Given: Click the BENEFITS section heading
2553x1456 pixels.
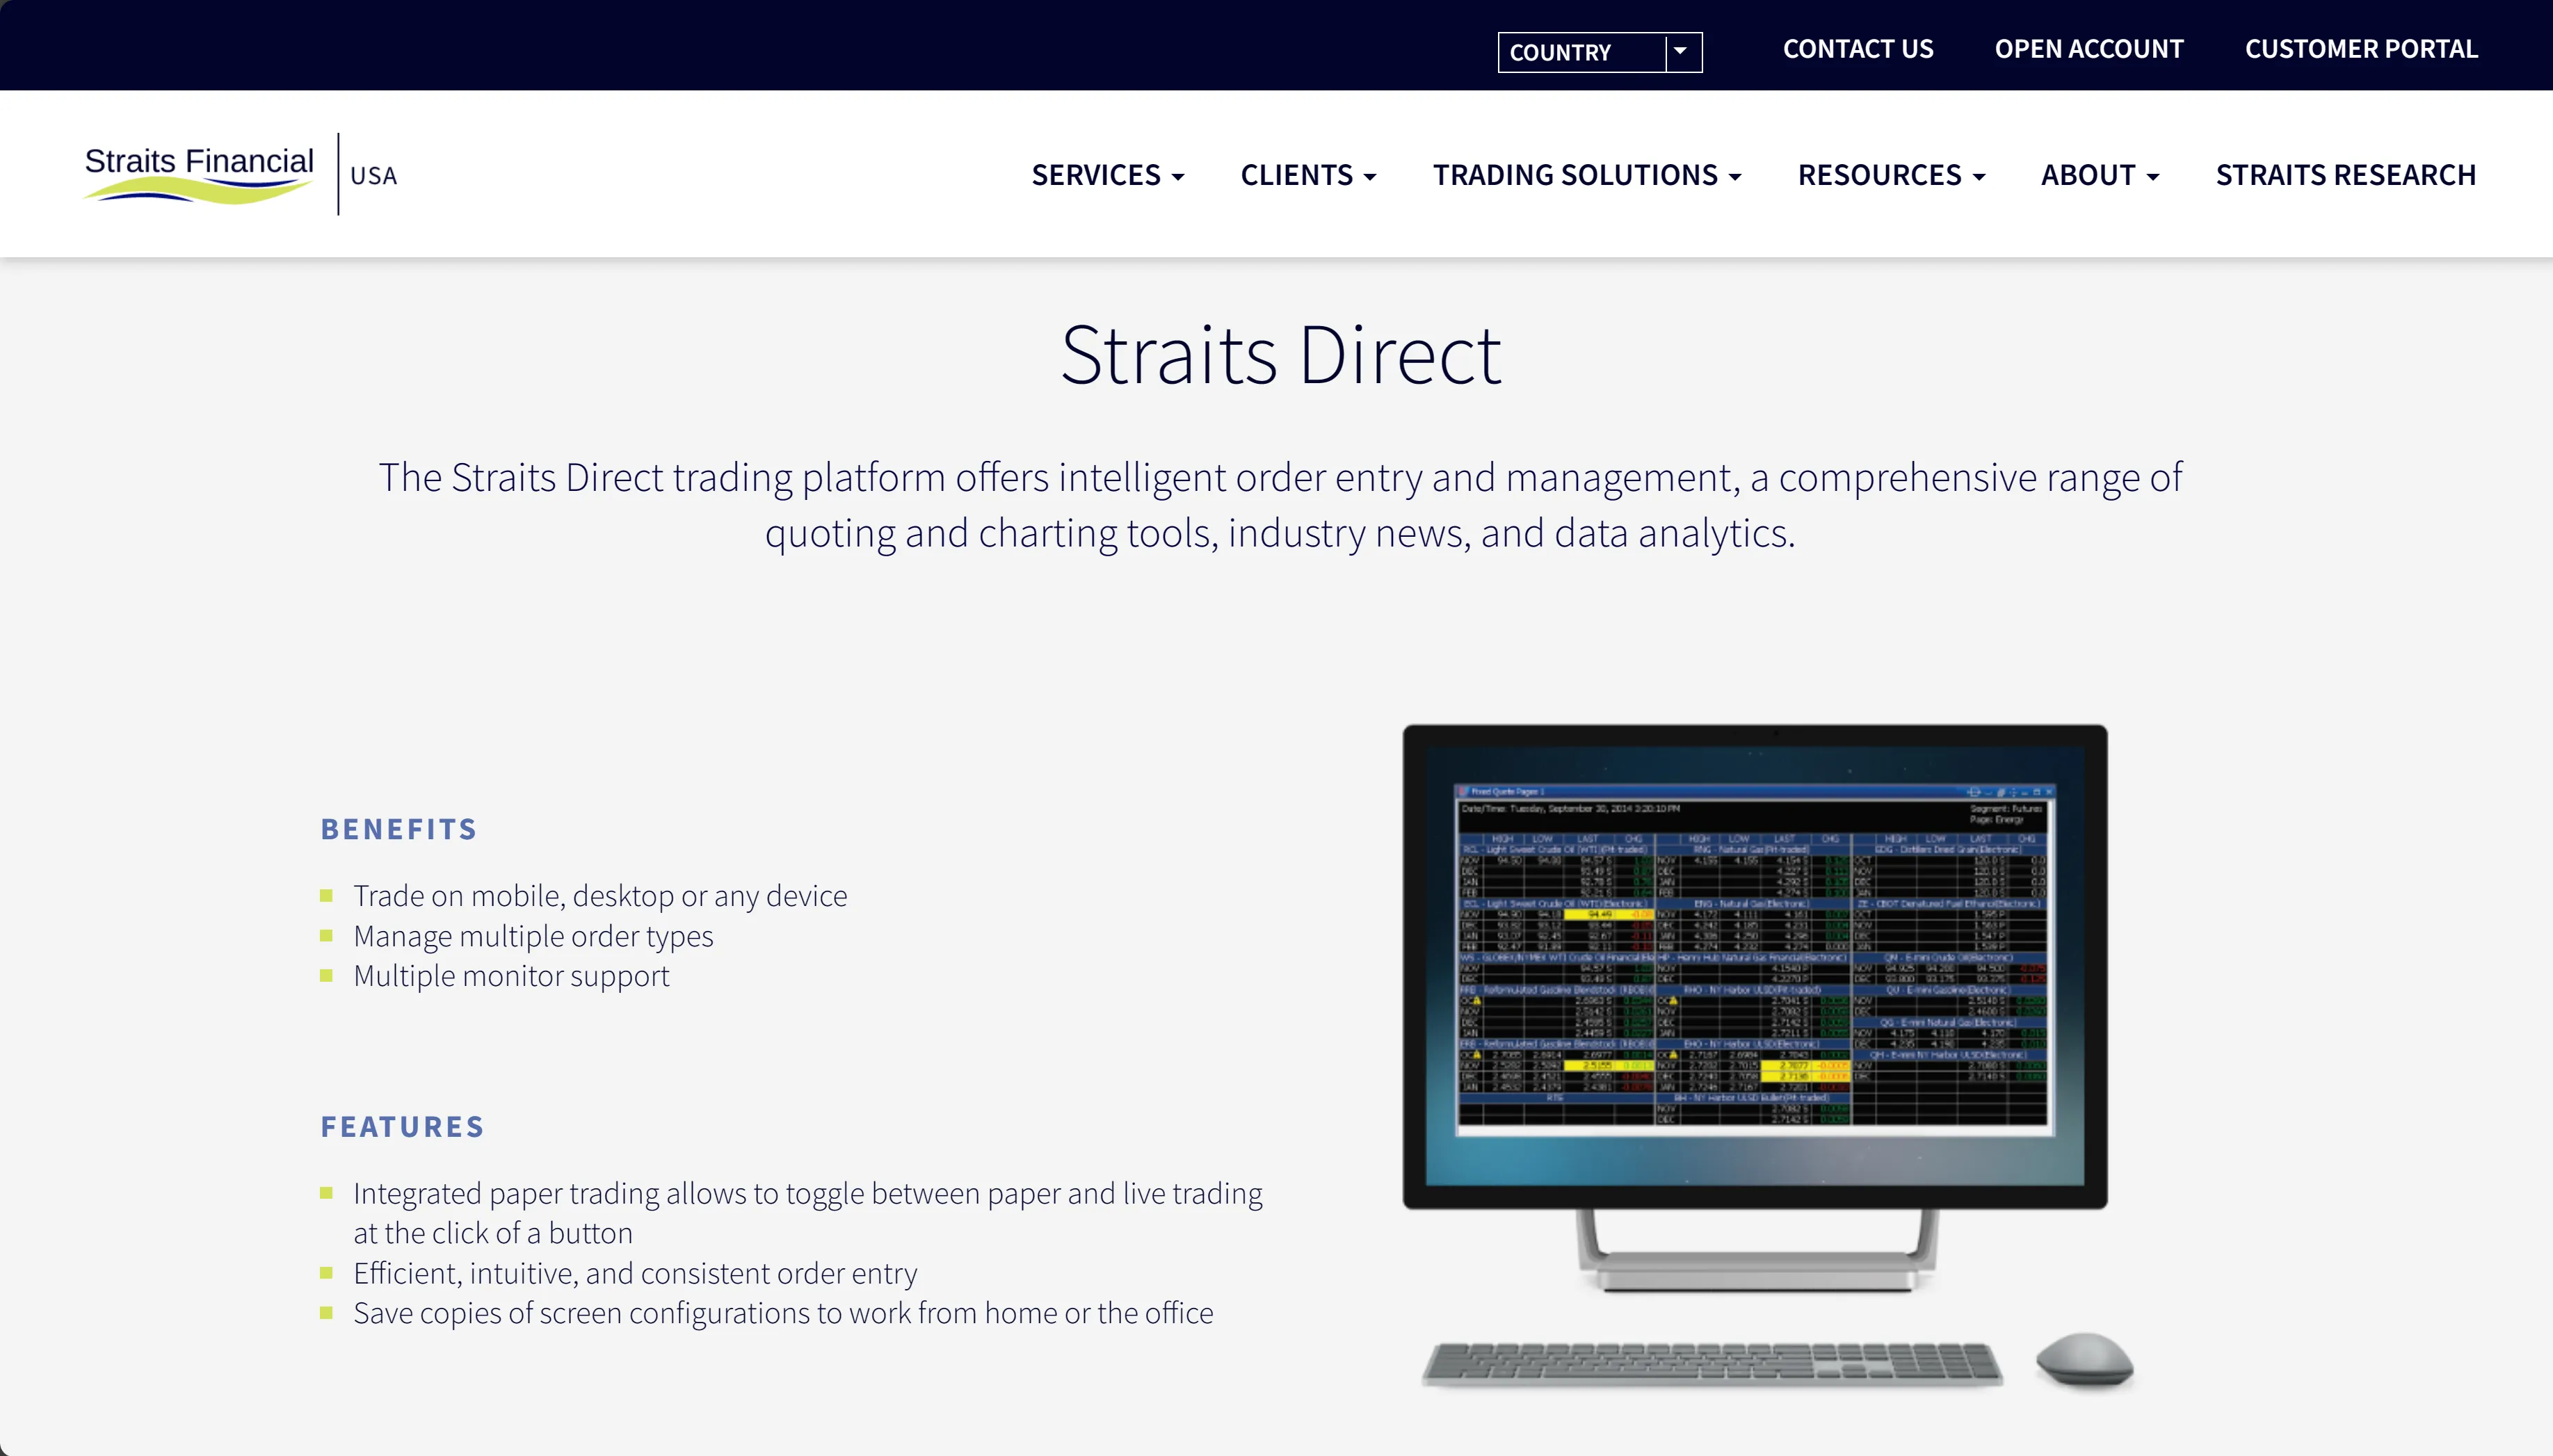Looking at the screenshot, I should (x=399, y=829).
